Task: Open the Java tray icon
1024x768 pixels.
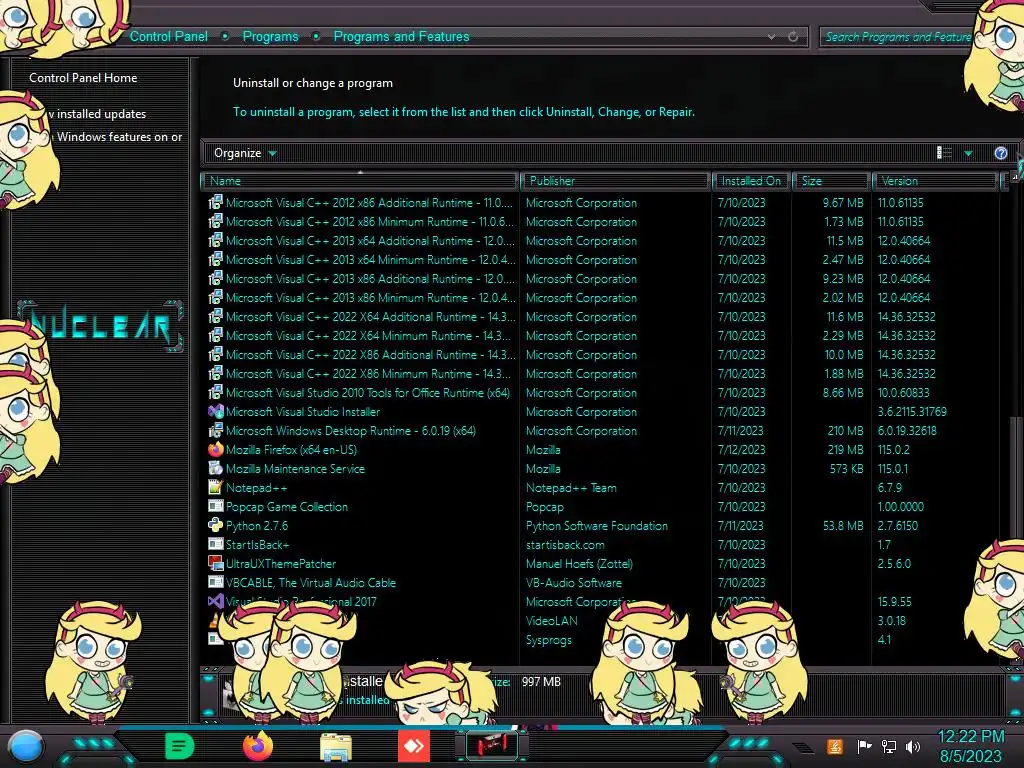Action: pyautogui.click(x=835, y=746)
